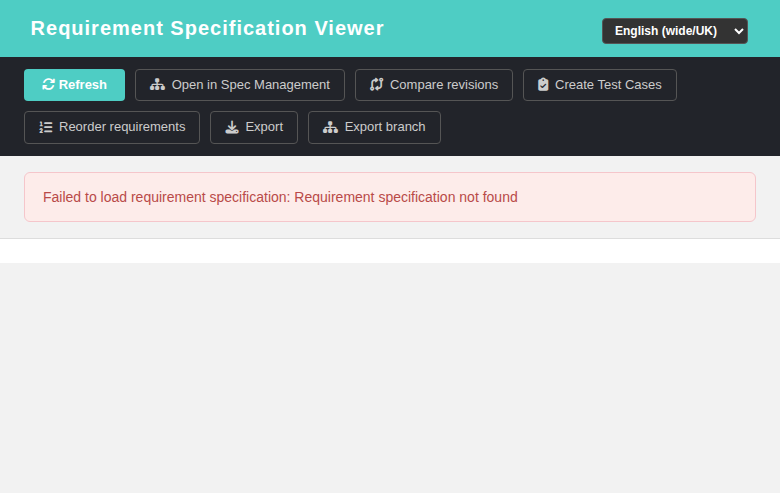The image size is (780, 493).
Task: Click the Requirement Specification Viewer title
Action: tap(207, 28)
